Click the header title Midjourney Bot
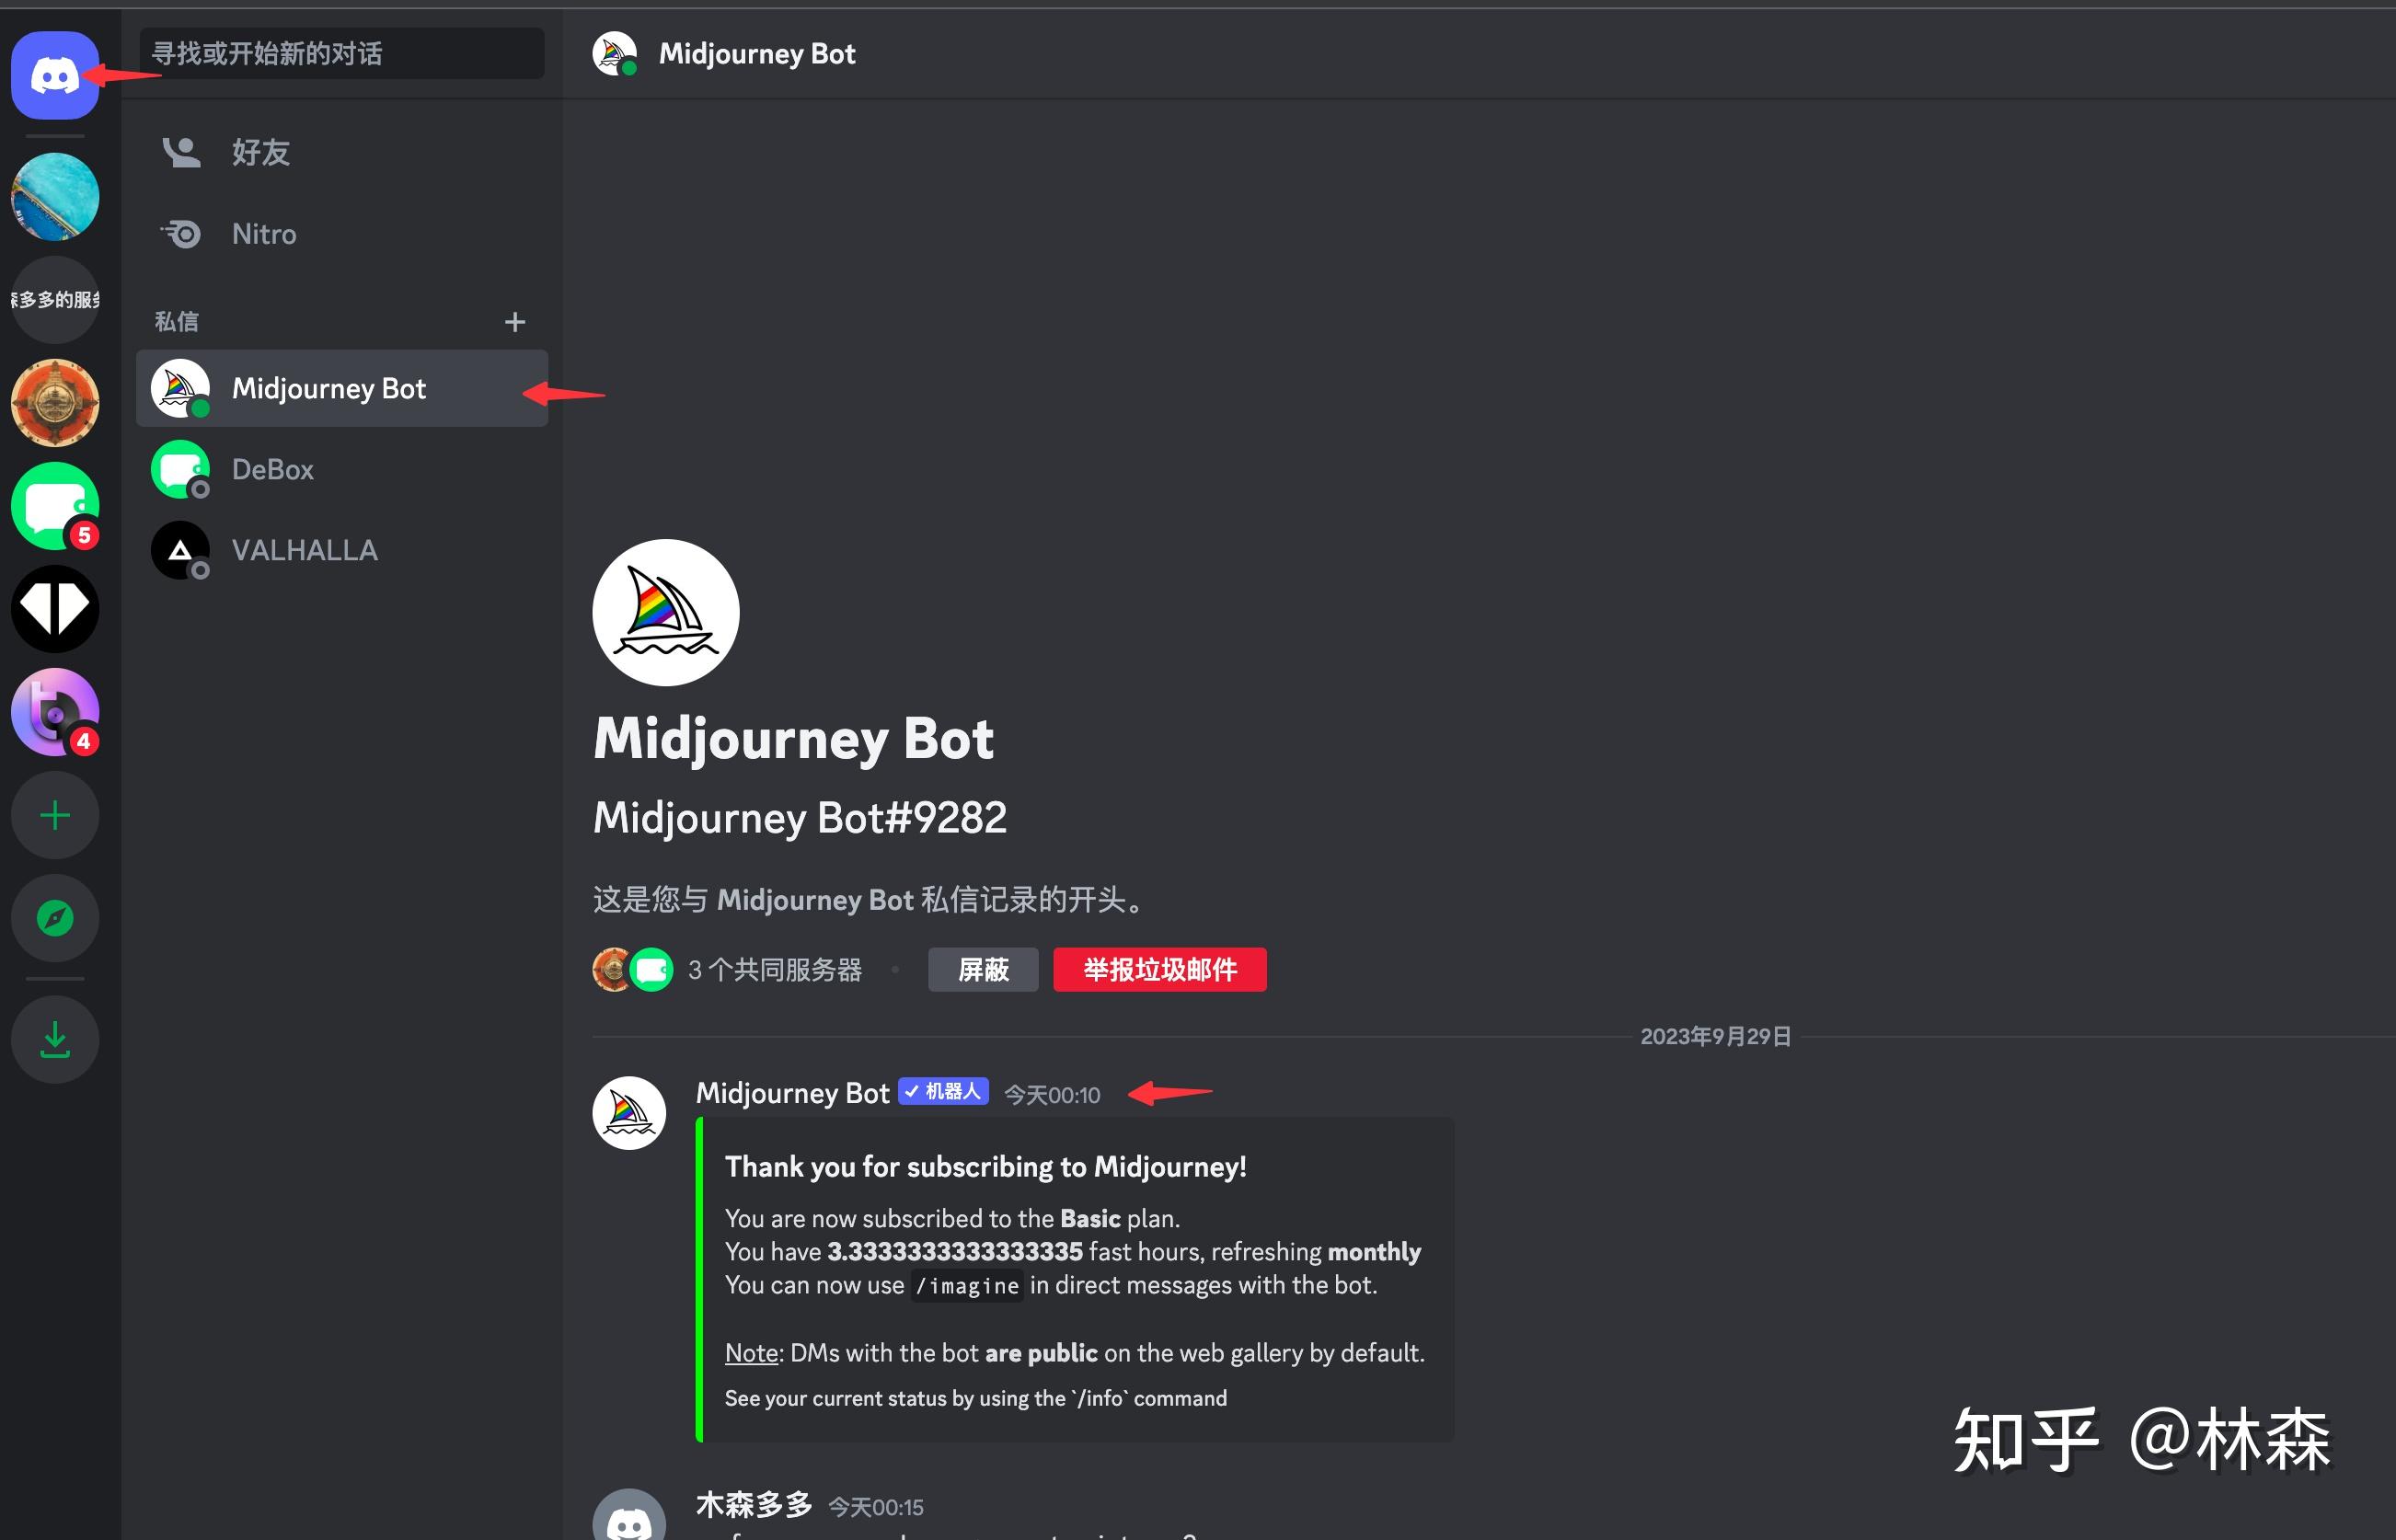Screen dimensions: 2396x1540 [757, 54]
